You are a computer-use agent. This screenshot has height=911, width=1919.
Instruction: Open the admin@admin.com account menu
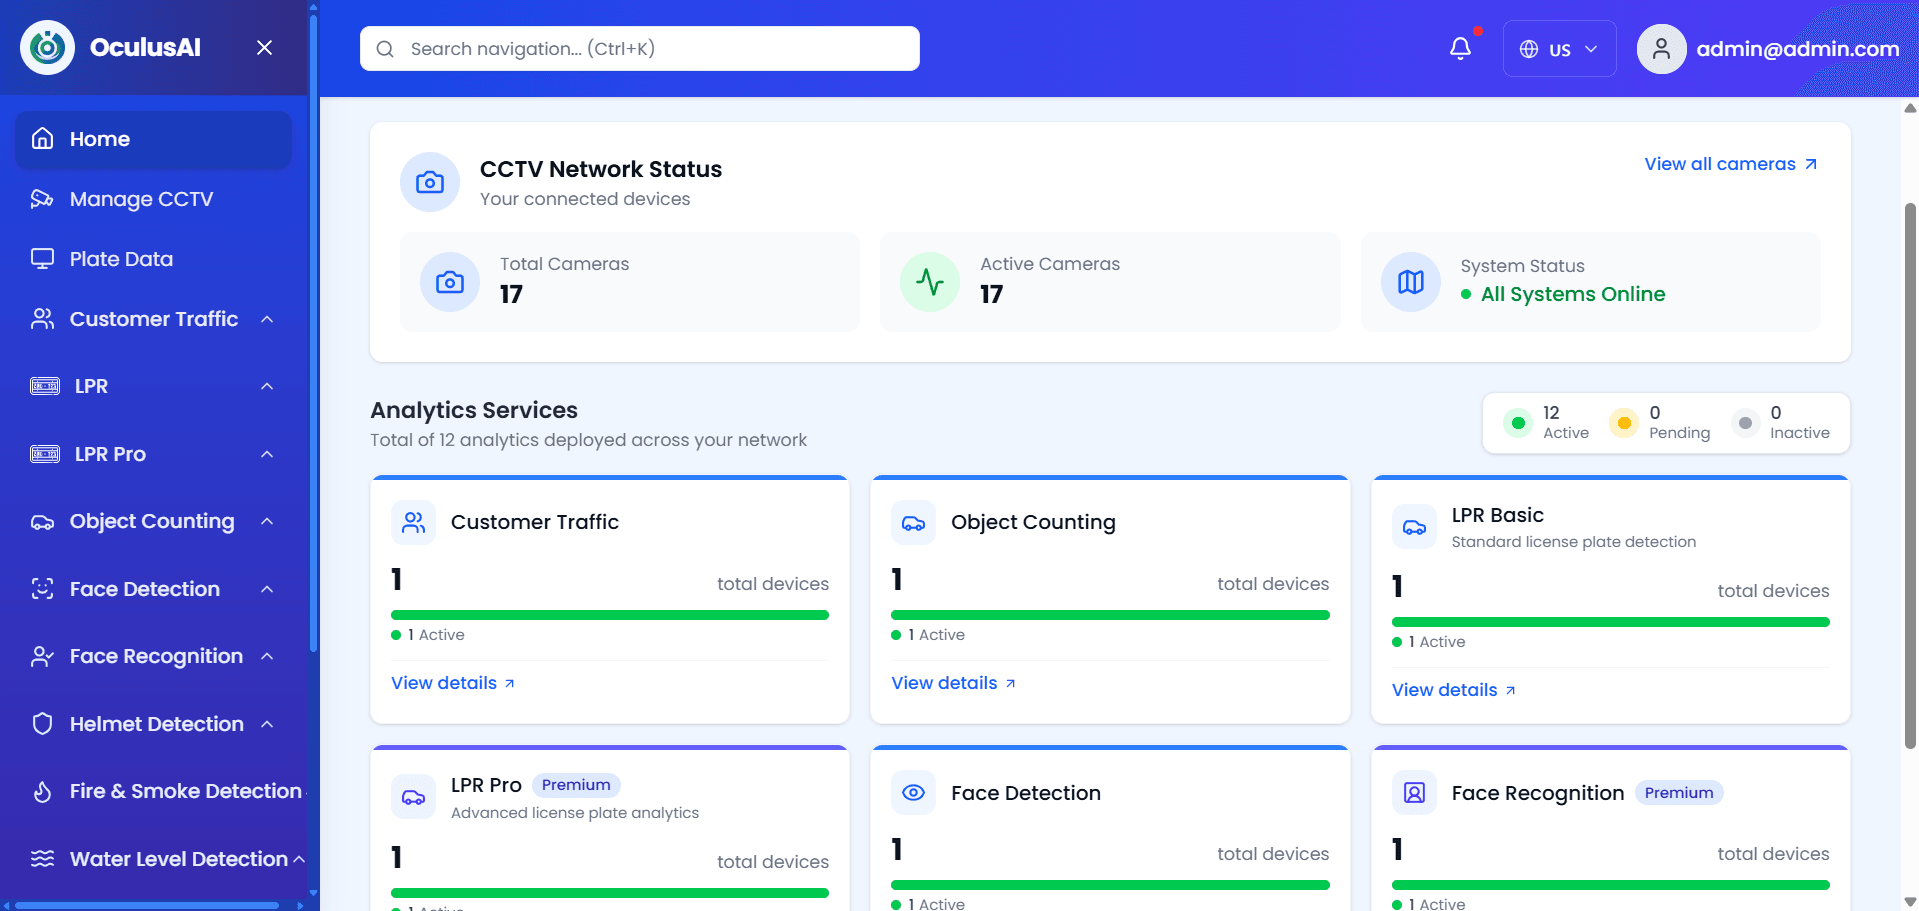coord(1768,48)
